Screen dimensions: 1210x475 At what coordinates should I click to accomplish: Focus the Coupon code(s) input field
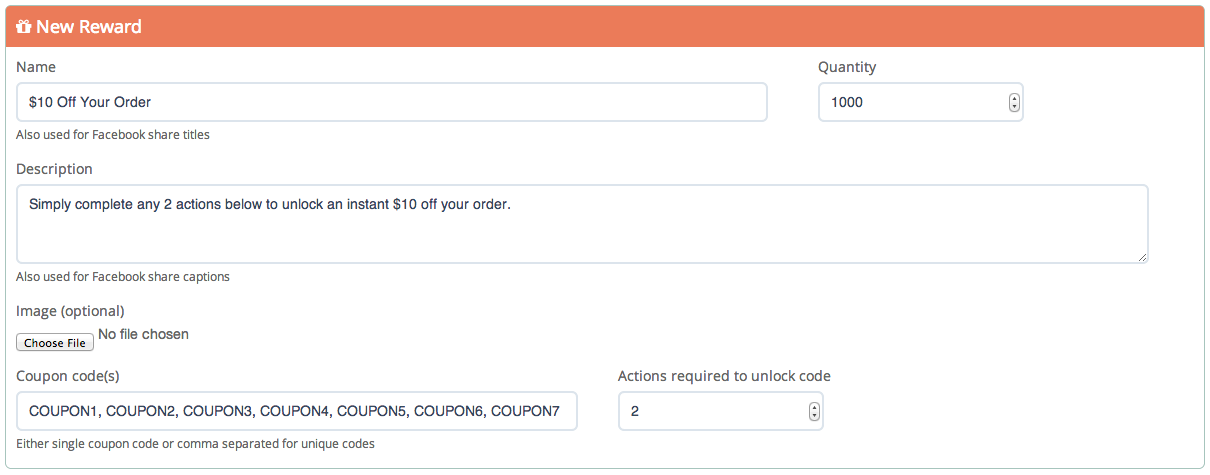[297, 411]
